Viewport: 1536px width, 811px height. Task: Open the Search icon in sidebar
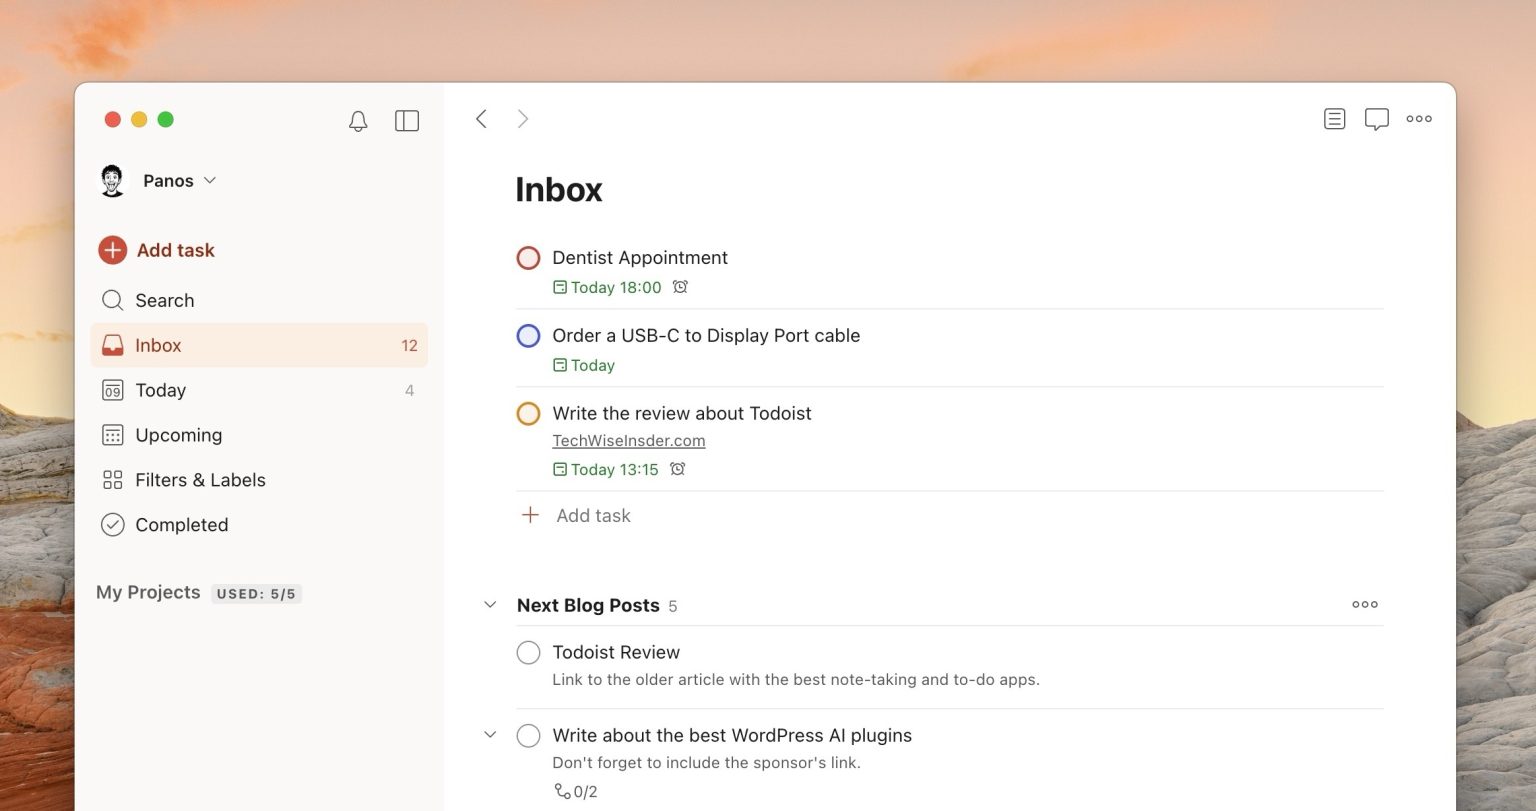tap(113, 300)
